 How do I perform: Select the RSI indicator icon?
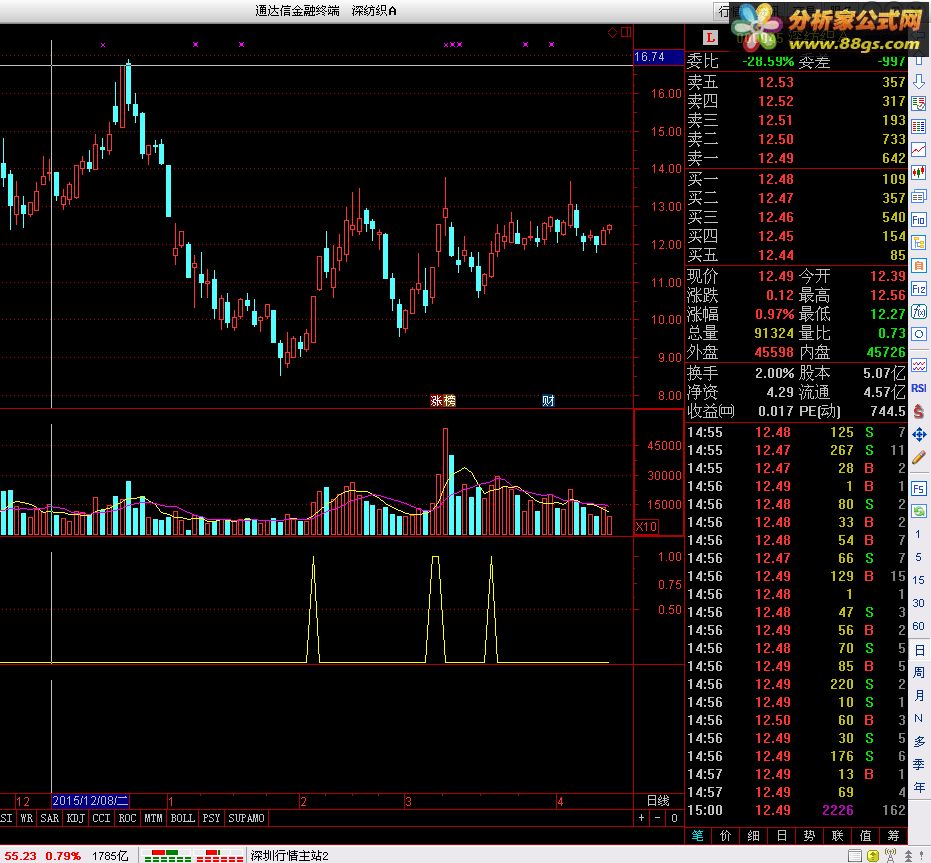point(919,388)
